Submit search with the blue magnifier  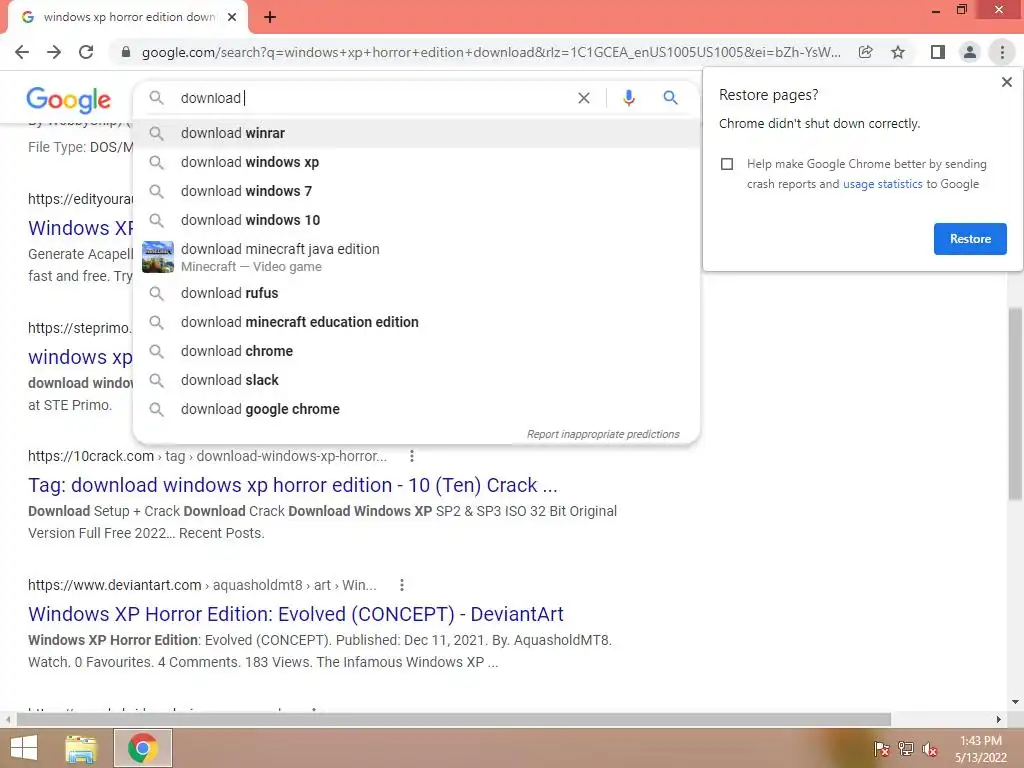point(670,98)
